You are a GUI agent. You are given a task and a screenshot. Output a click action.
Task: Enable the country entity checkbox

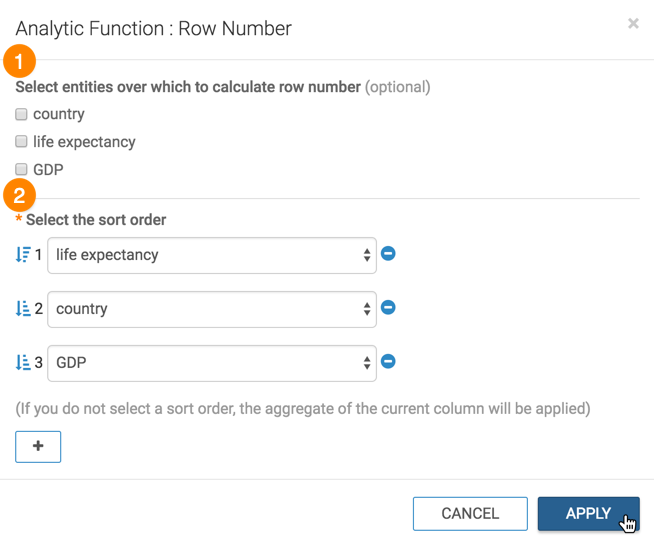21,114
